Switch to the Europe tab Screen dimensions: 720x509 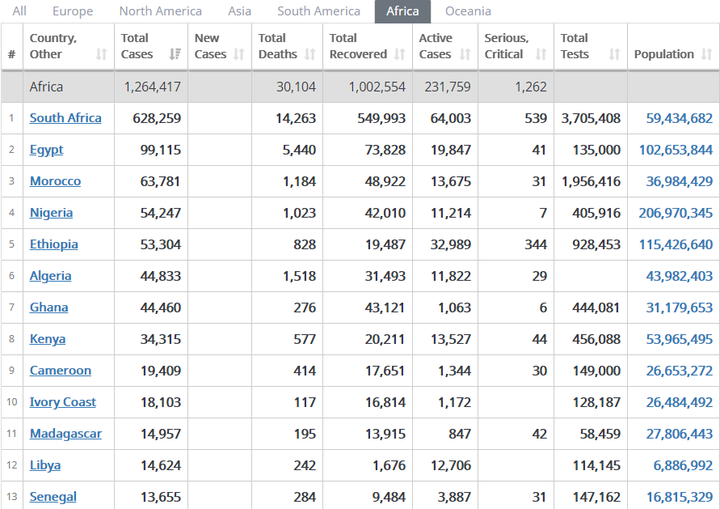click(72, 11)
